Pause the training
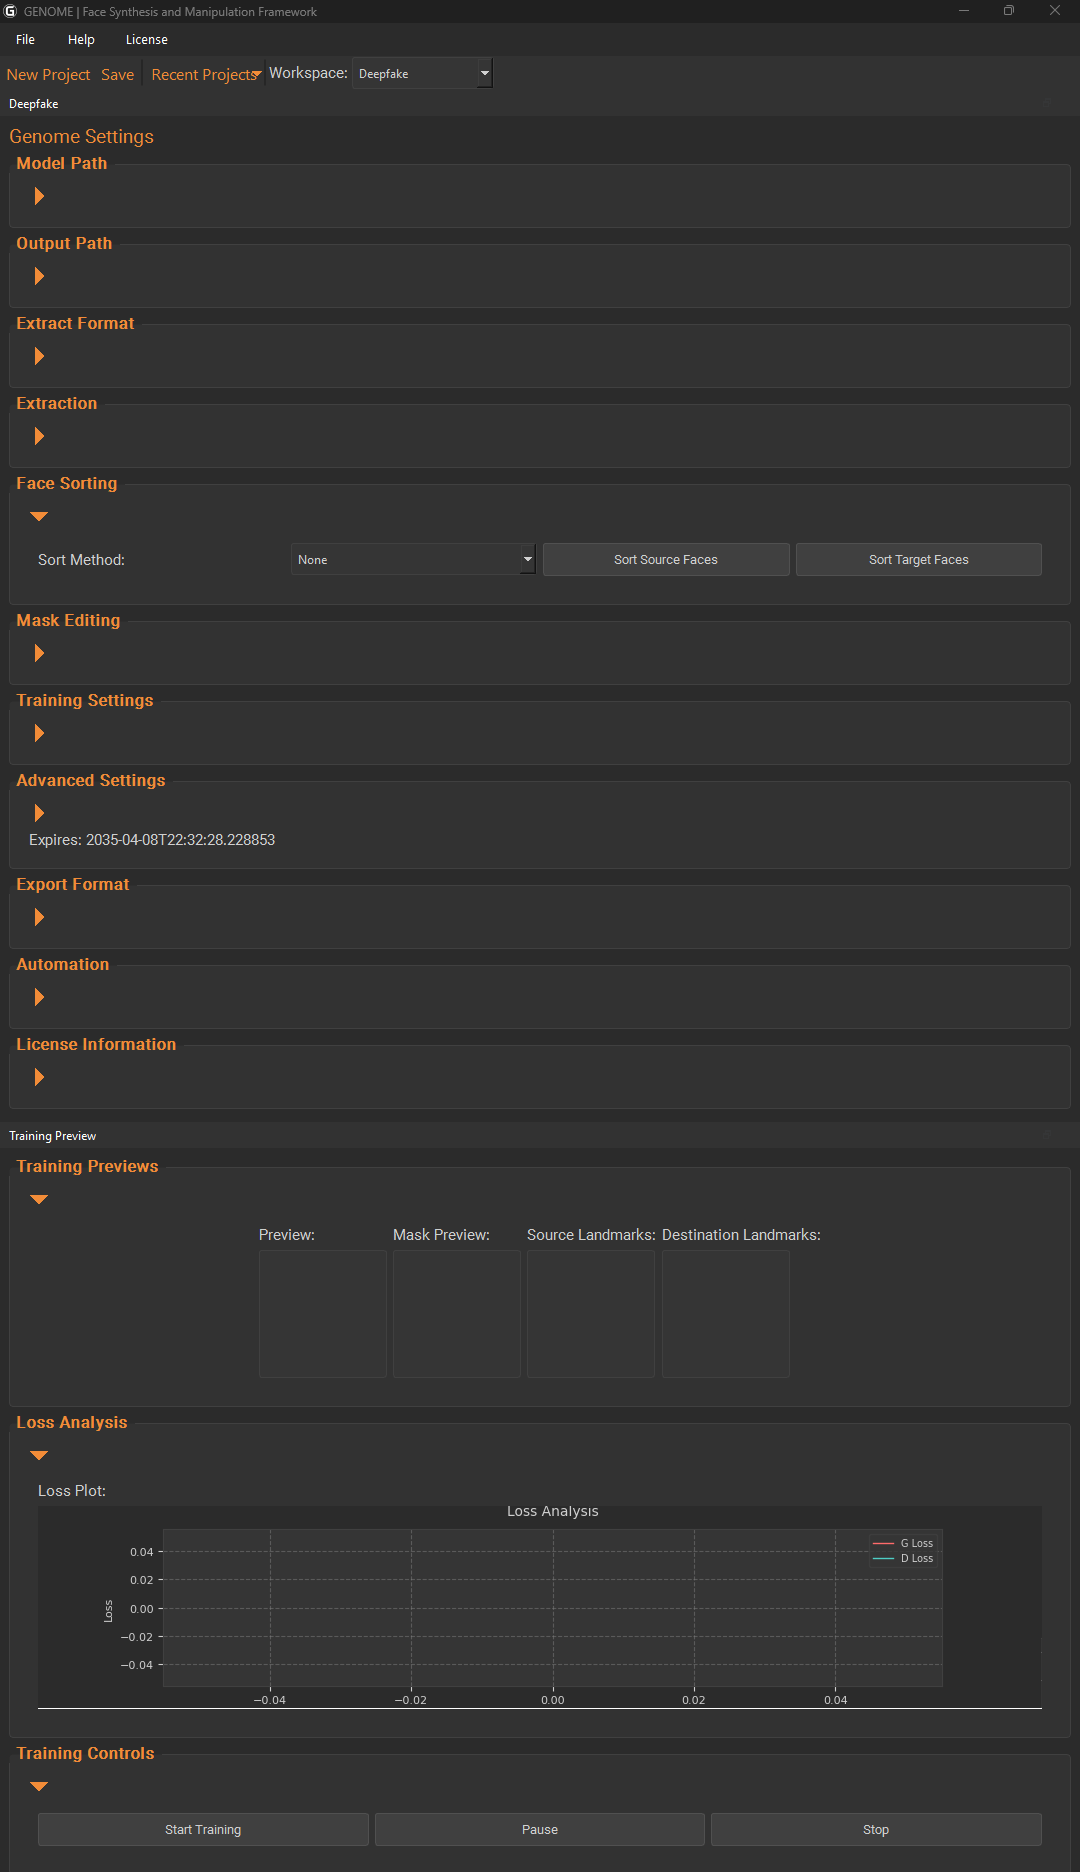 tap(540, 1830)
